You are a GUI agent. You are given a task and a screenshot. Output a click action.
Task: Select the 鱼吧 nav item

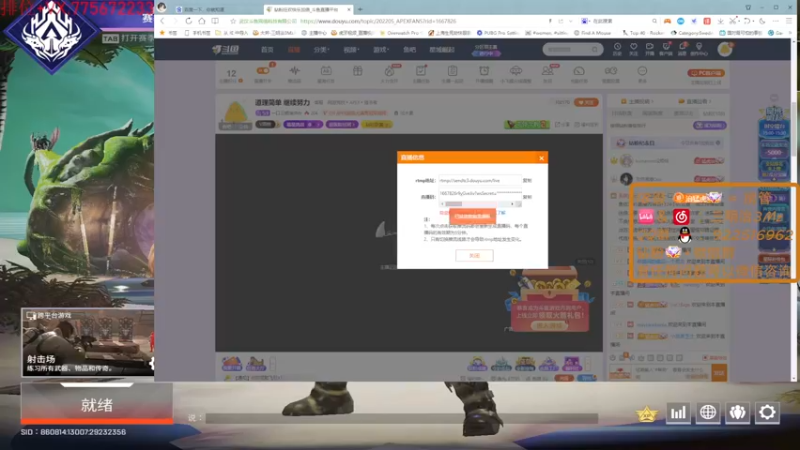[409, 49]
